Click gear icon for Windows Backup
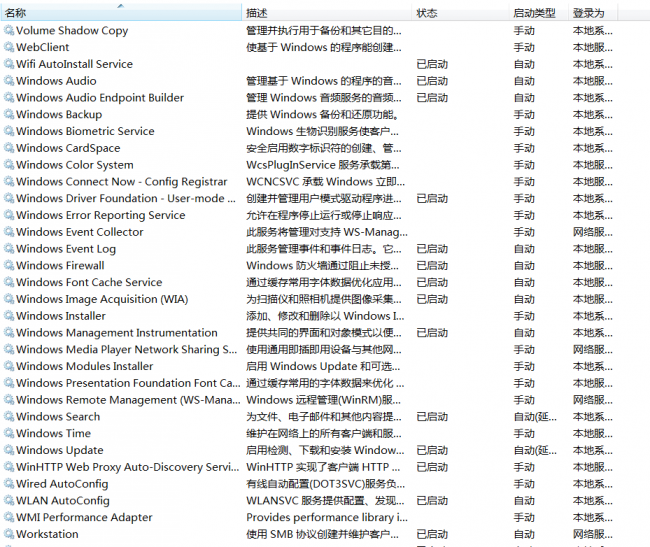 click(9, 114)
